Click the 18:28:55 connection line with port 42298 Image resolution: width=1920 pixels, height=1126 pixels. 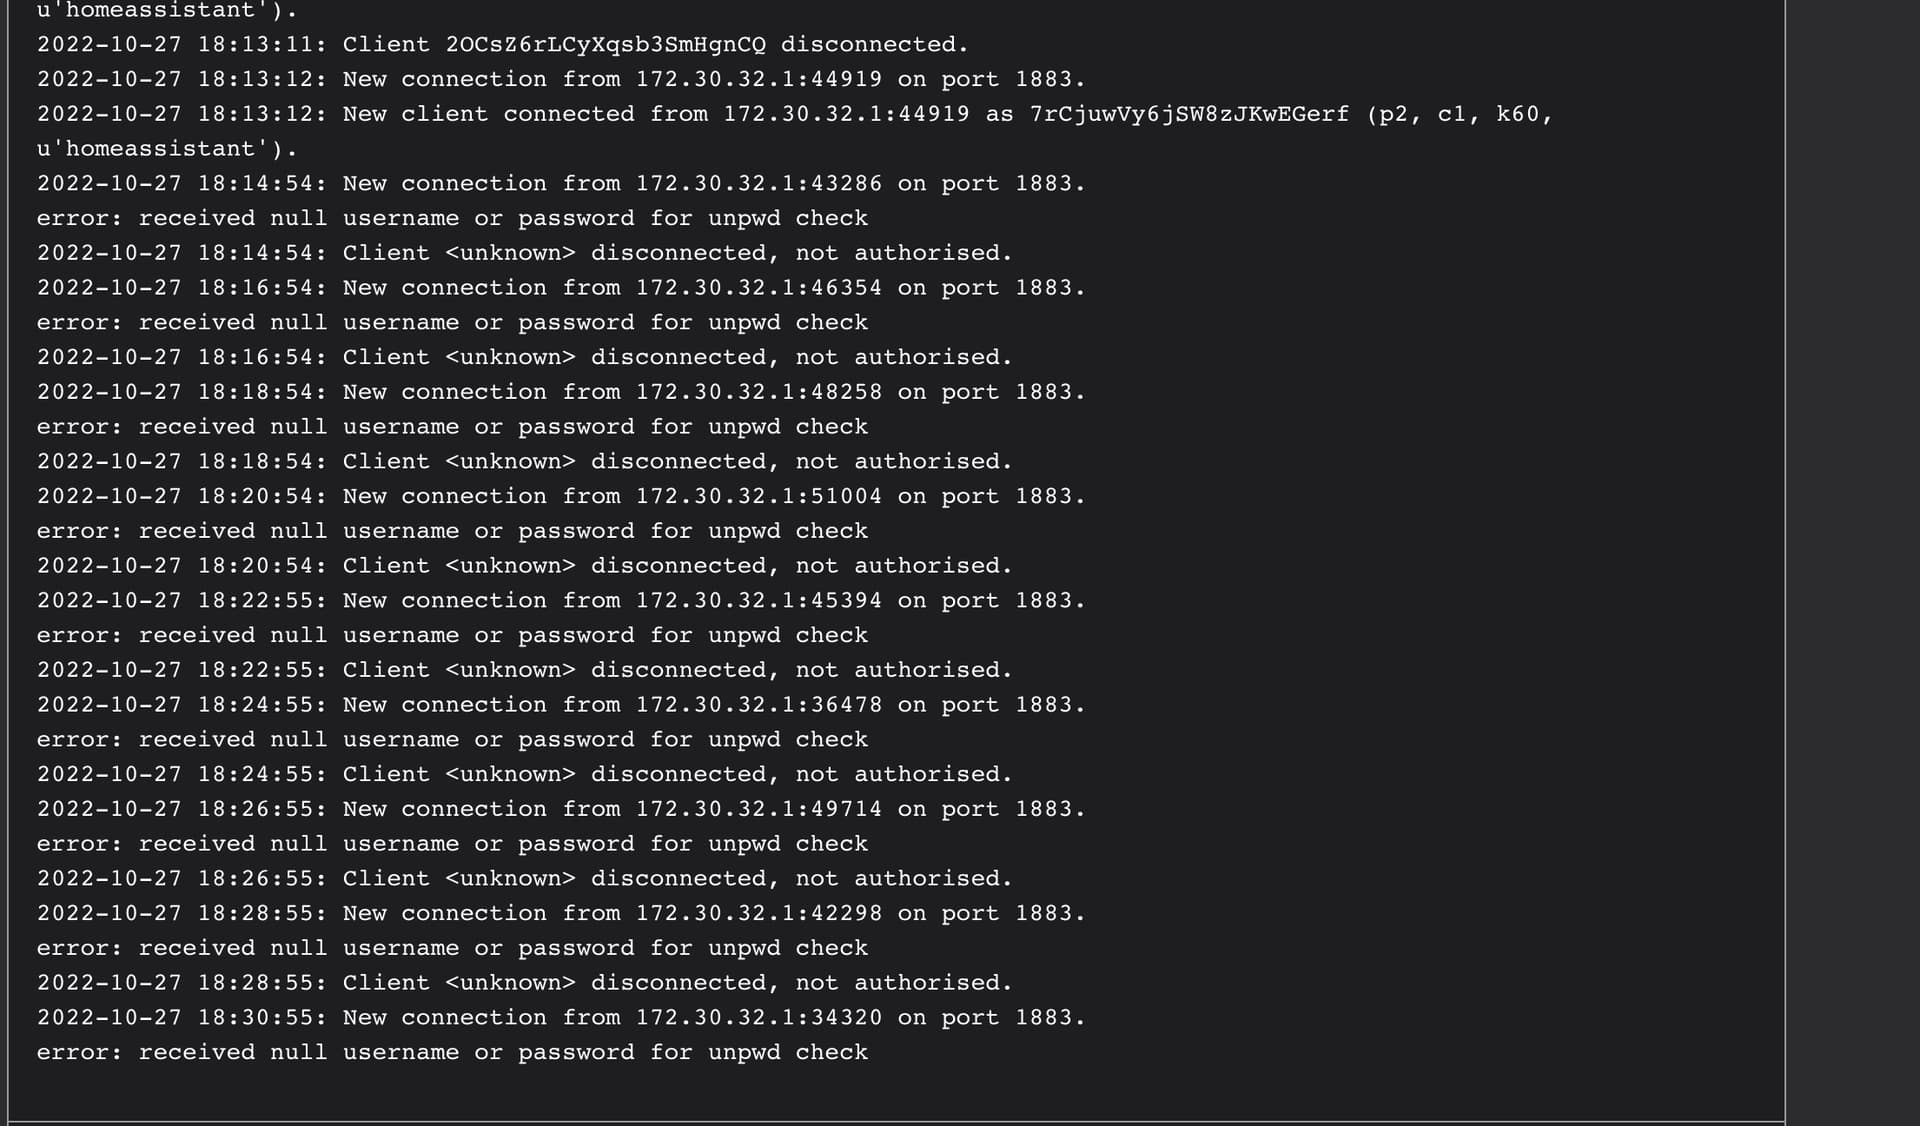(561, 914)
